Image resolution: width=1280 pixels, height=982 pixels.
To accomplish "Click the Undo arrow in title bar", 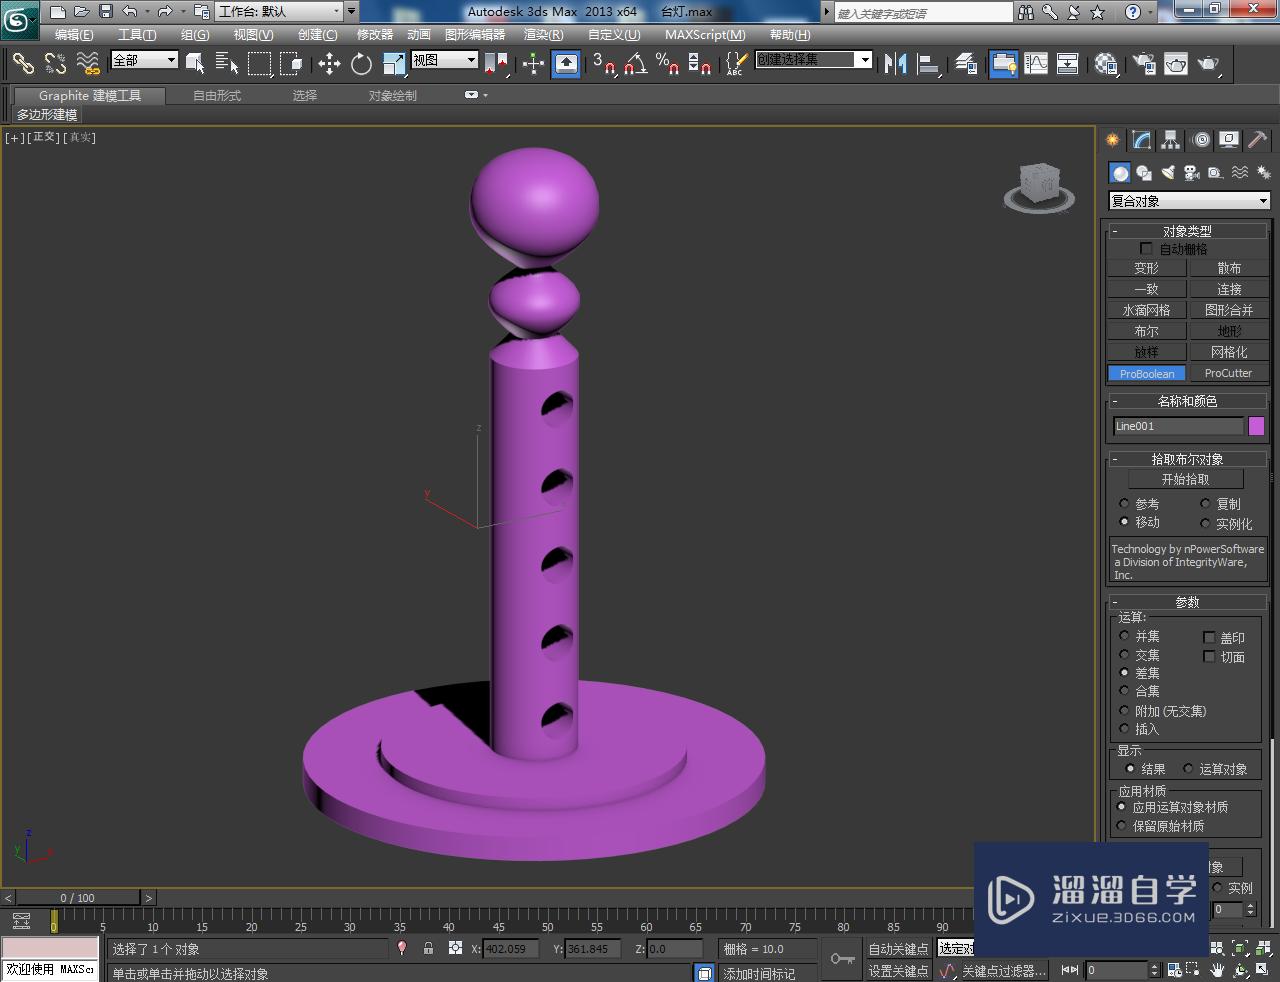I will coord(130,12).
